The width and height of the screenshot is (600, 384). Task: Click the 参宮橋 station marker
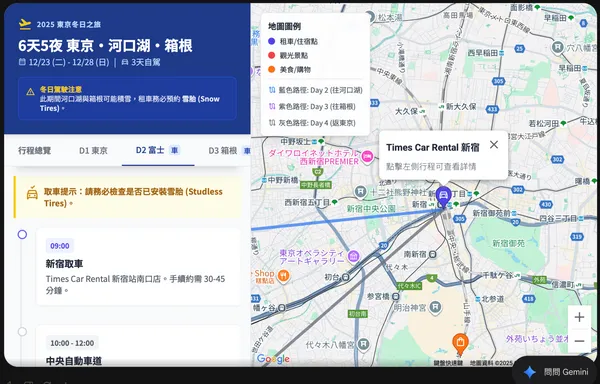(x=396, y=296)
